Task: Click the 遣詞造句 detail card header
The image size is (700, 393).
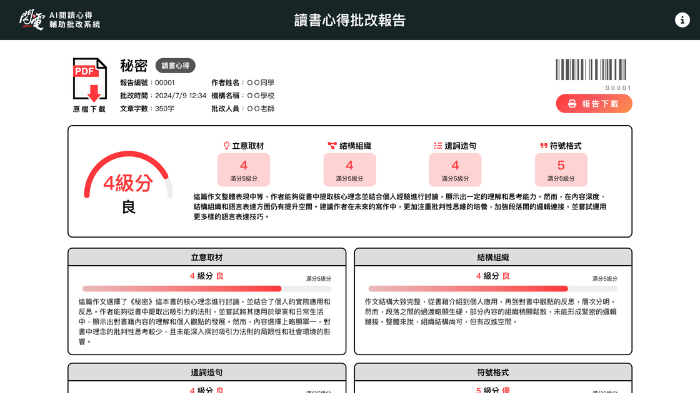Action: point(207,372)
